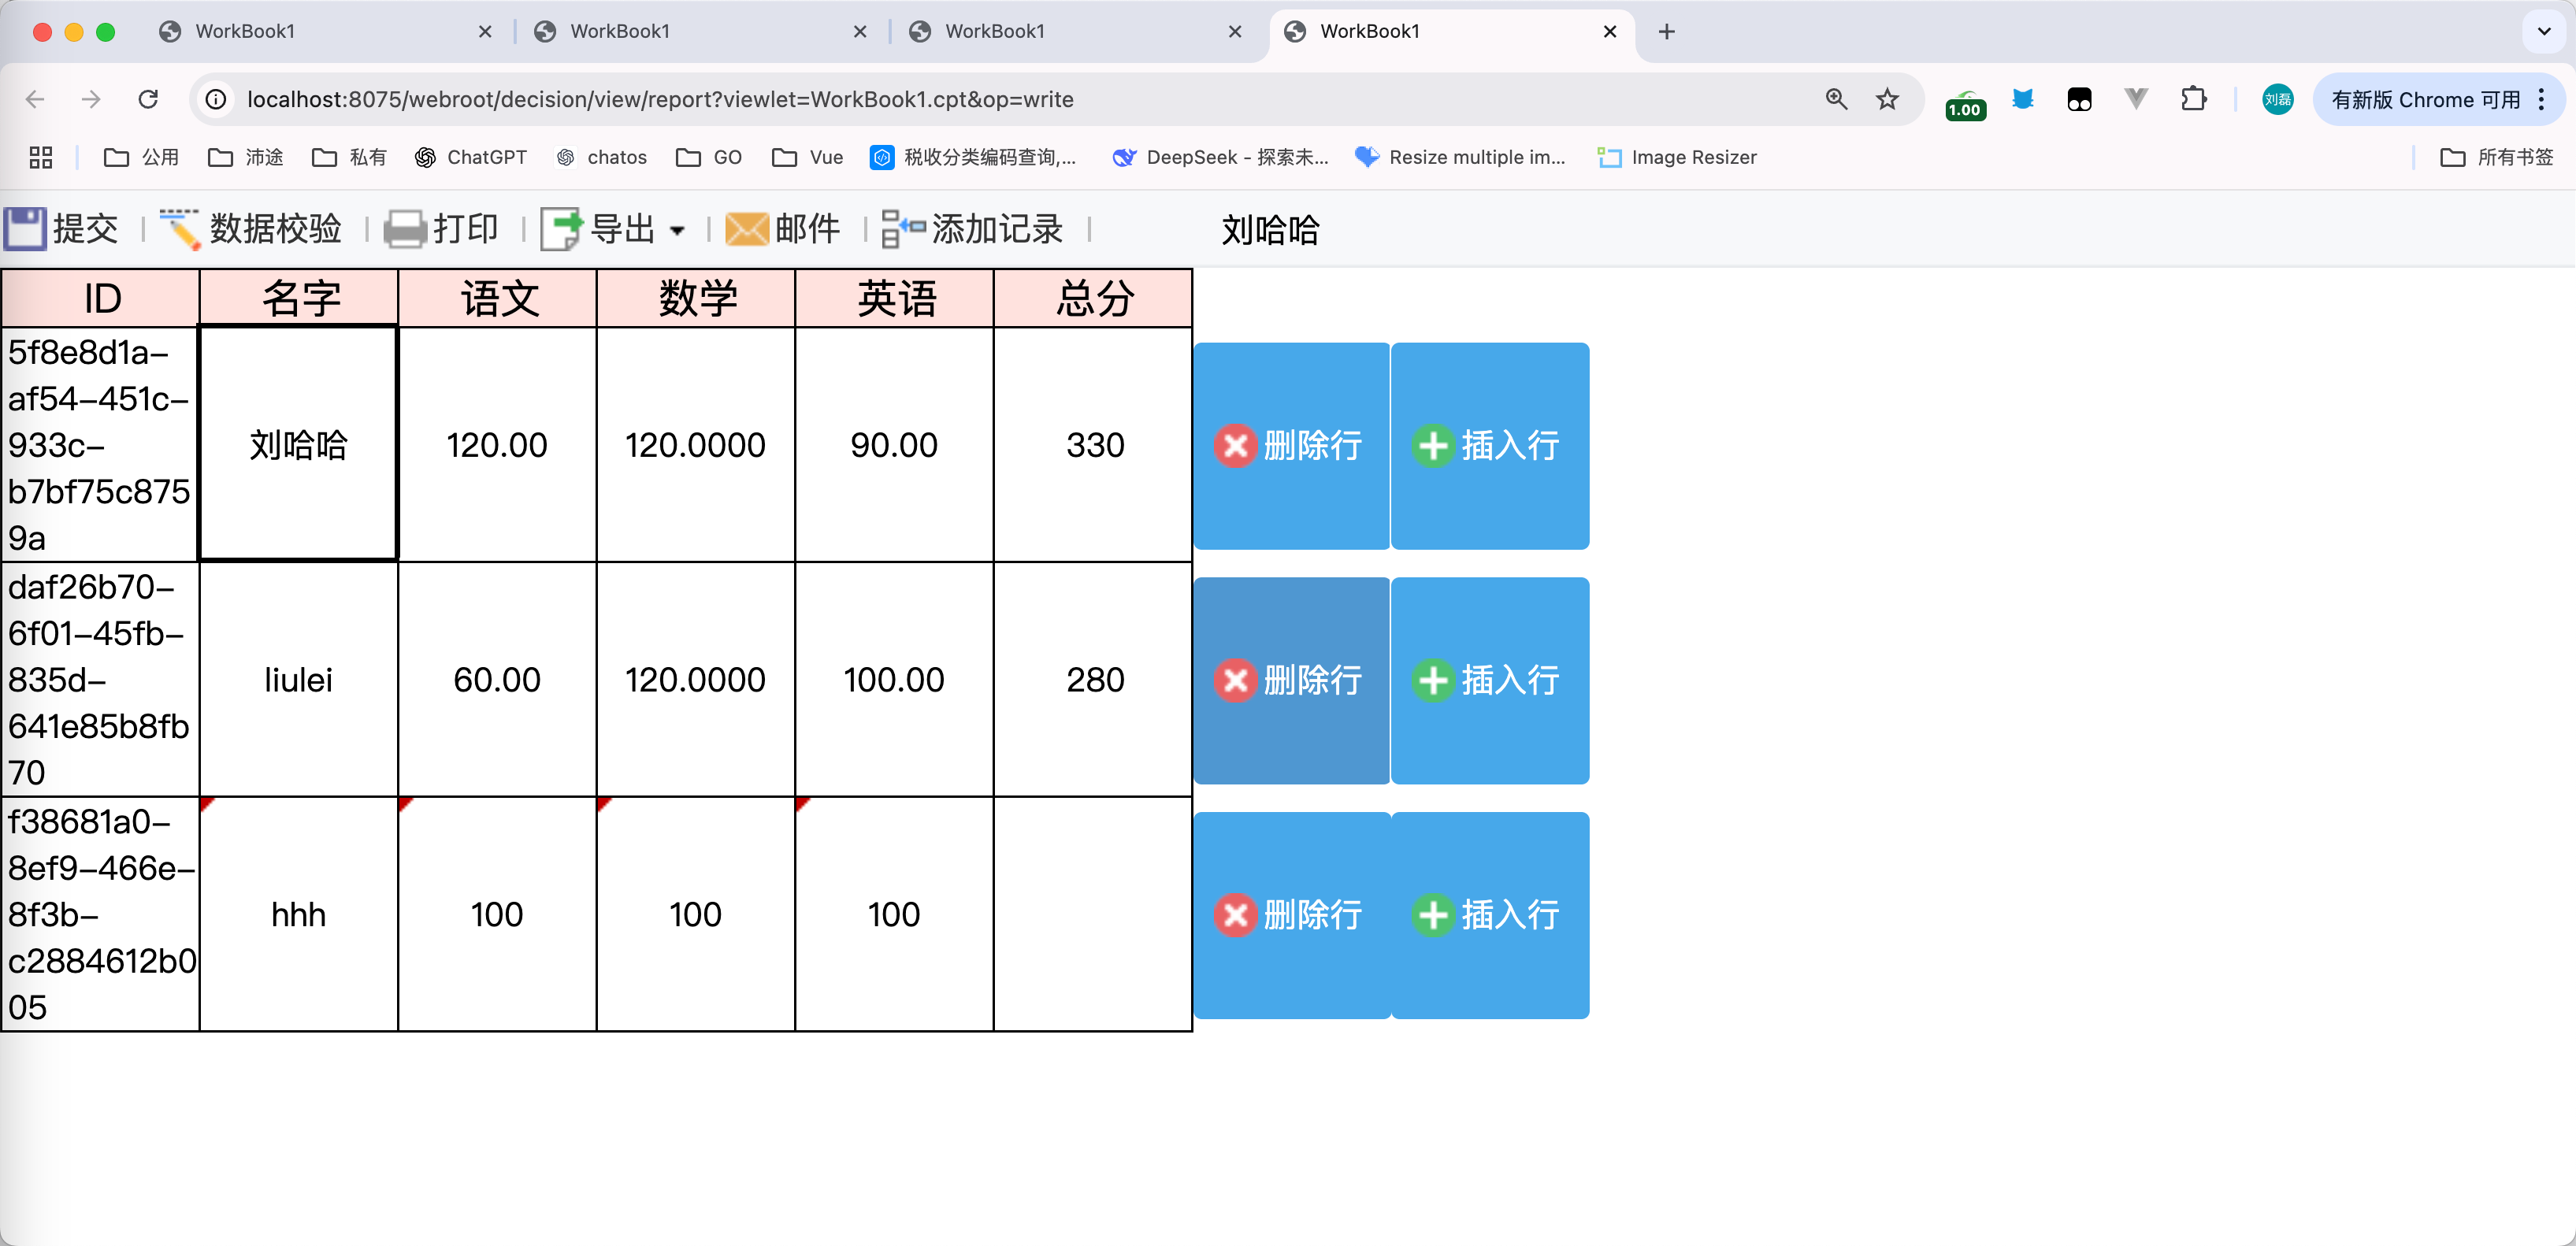Open the apps grid in the bookmarks bar
Image resolution: width=2576 pixels, height=1246 pixels.
(41, 157)
